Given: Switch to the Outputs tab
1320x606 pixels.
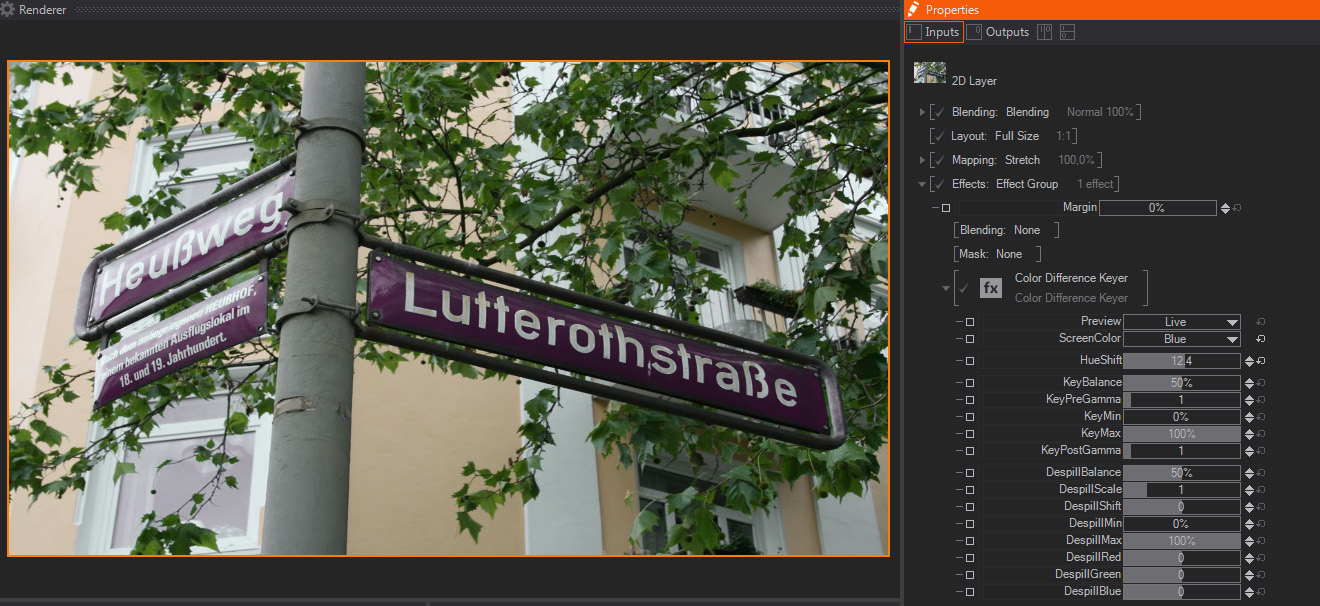Looking at the screenshot, I should pyautogui.click(x=998, y=32).
